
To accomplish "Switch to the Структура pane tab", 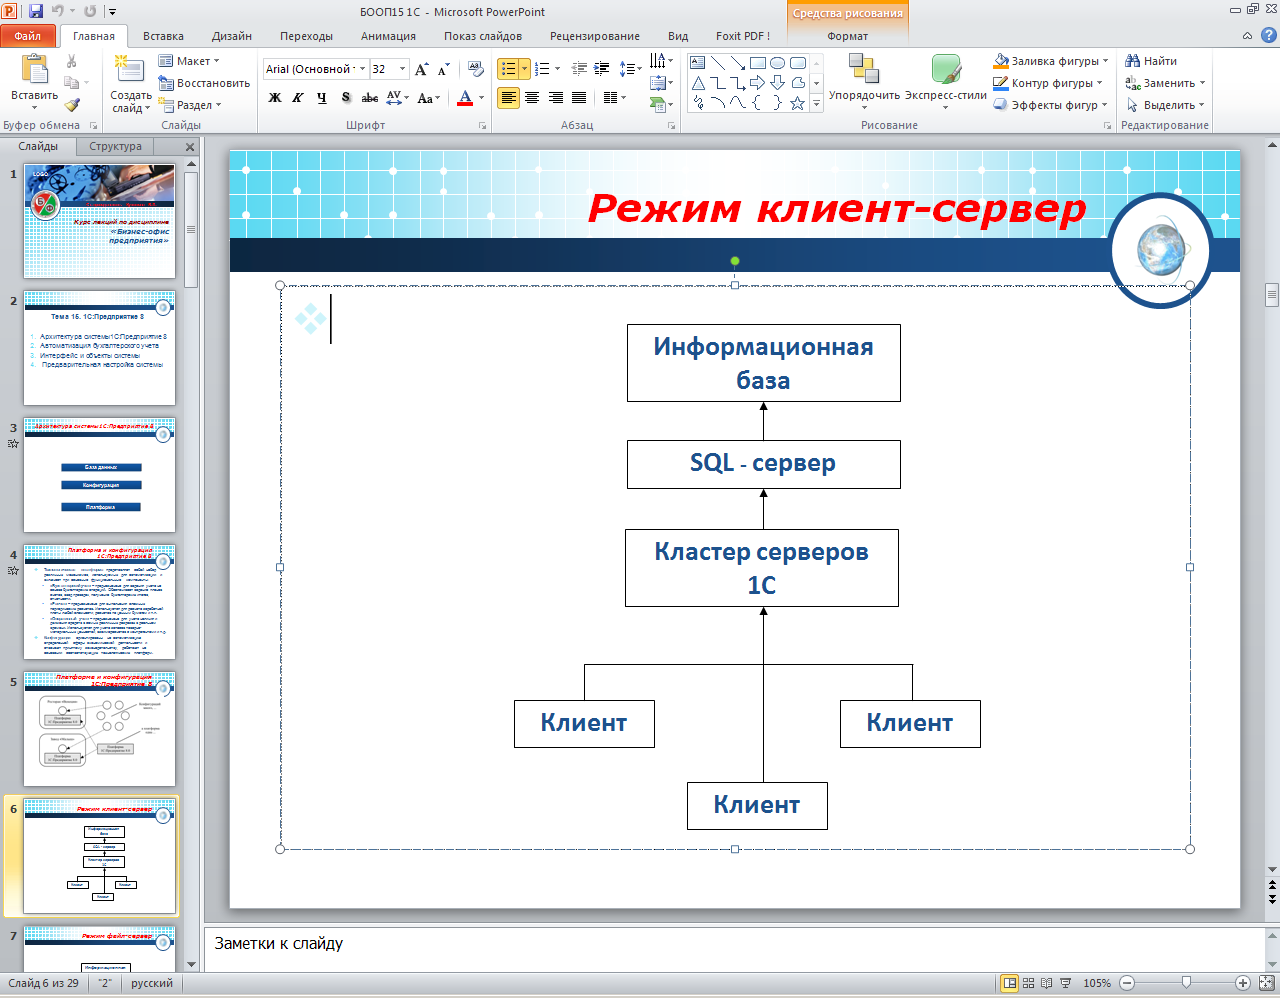I will (x=115, y=146).
